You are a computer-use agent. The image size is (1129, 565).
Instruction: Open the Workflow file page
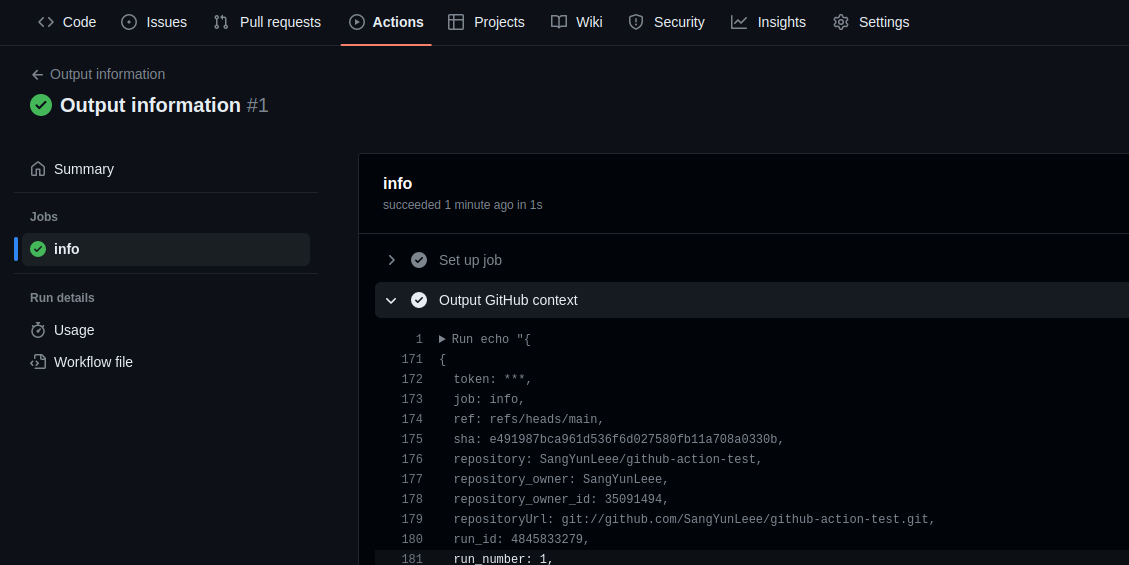[x=166, y=362]
